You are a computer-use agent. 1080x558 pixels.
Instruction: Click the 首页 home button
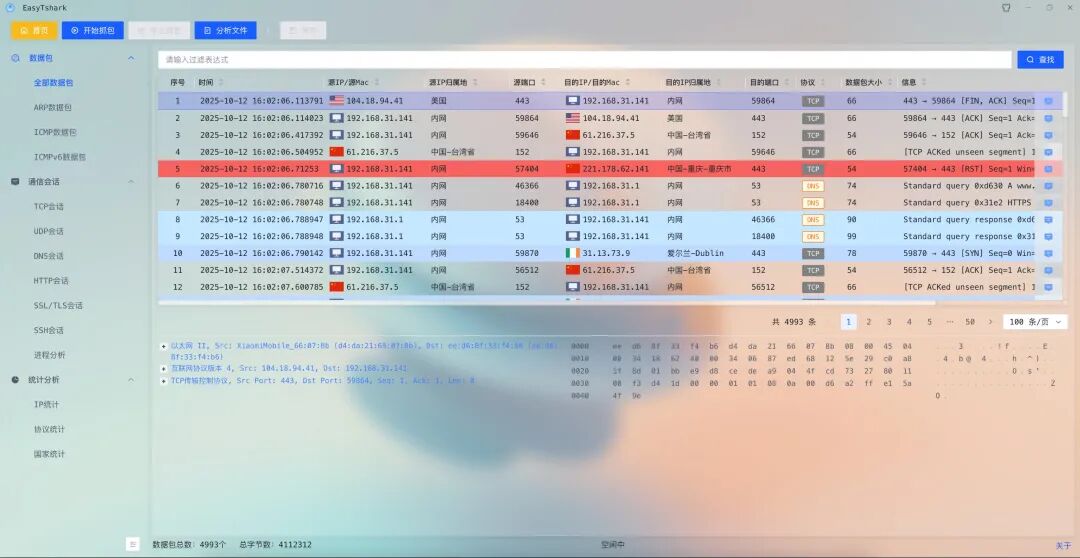(x=34, y=30)
